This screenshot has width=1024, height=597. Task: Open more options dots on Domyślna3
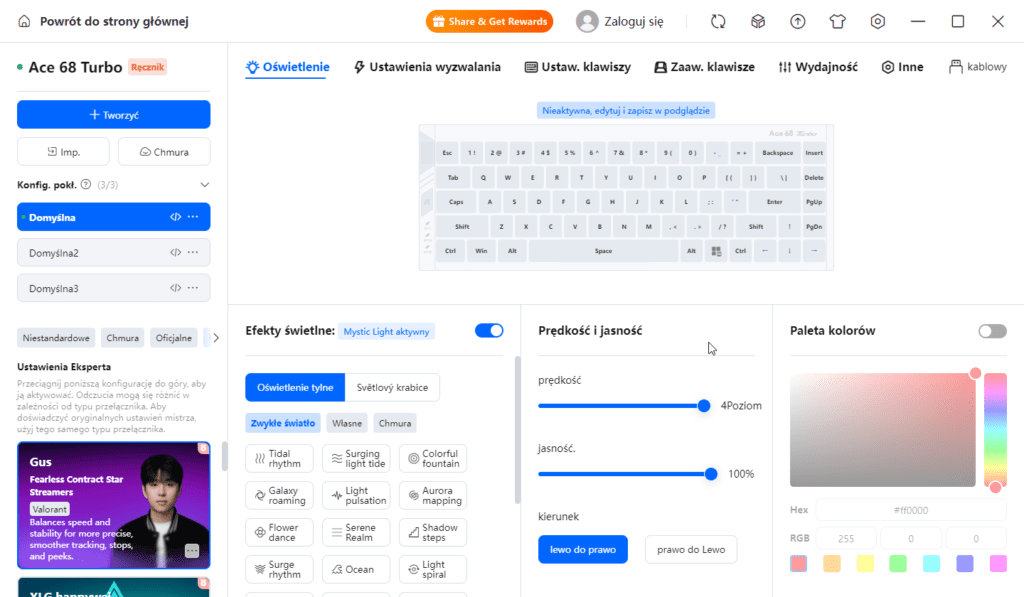(193, 289)
